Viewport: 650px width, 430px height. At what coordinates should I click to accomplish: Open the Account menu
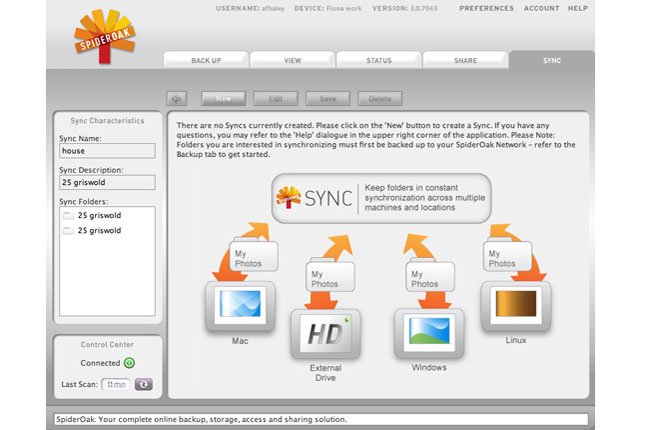tap(541, 8)
